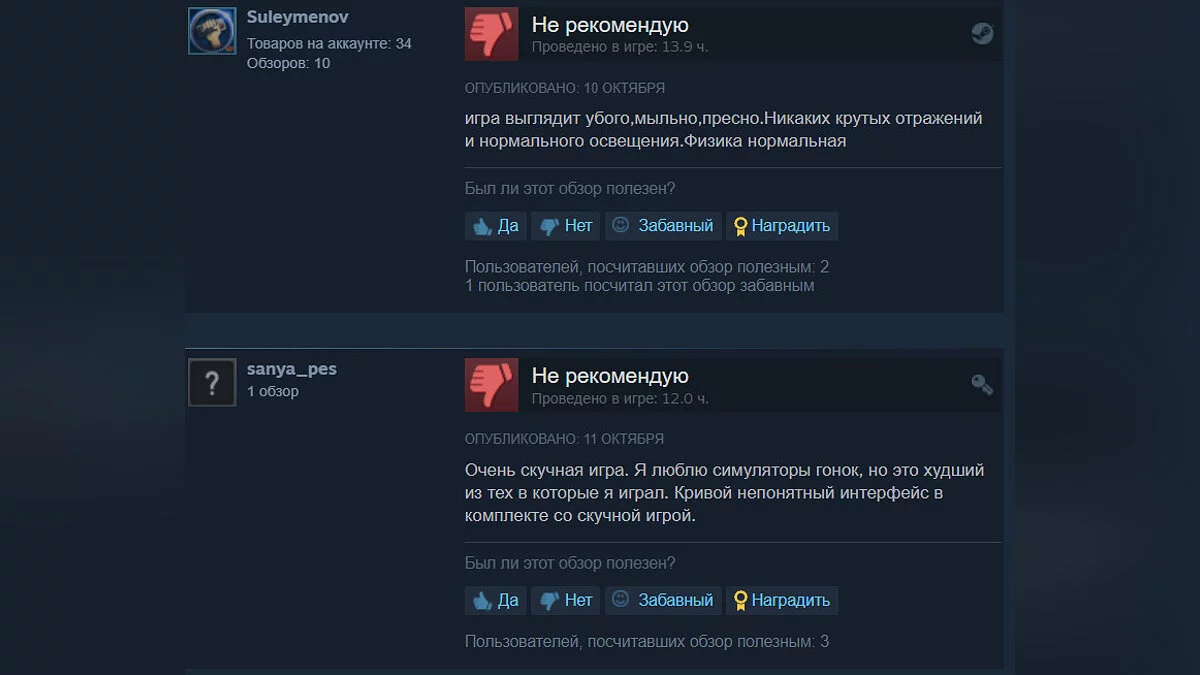1200x675 pixels.
Task: Mark Suleymenov's review as 'Забавный'
Action: (x=663, y=226)
